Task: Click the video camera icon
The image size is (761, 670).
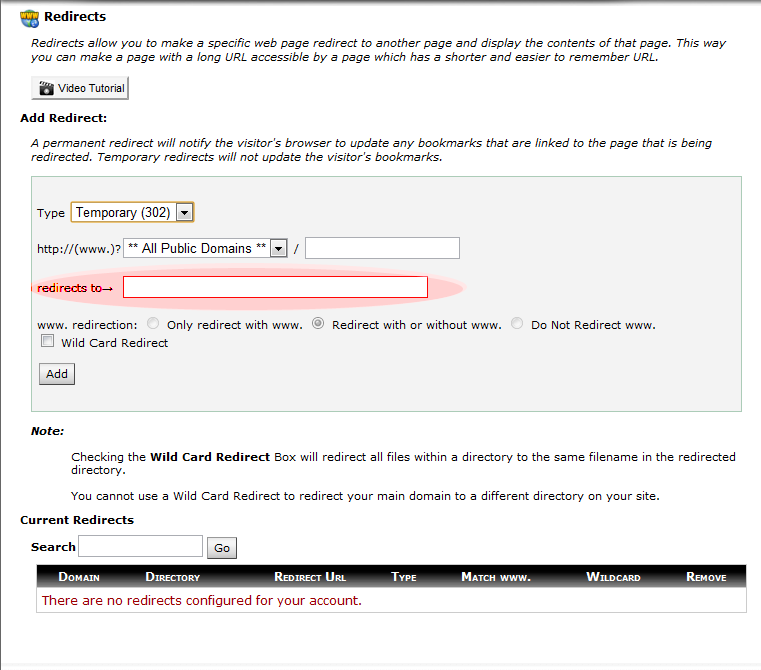Action: tap(46, 88)
